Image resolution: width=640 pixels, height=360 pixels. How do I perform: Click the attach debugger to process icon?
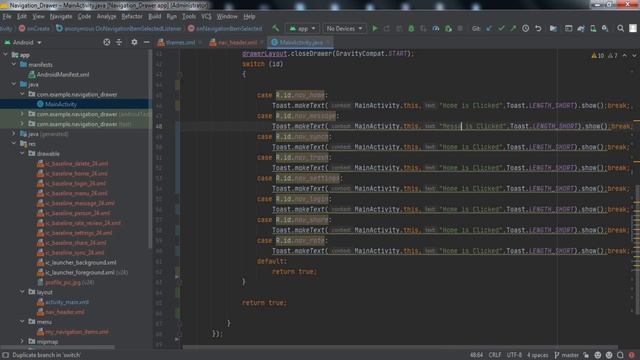(448, 29)
